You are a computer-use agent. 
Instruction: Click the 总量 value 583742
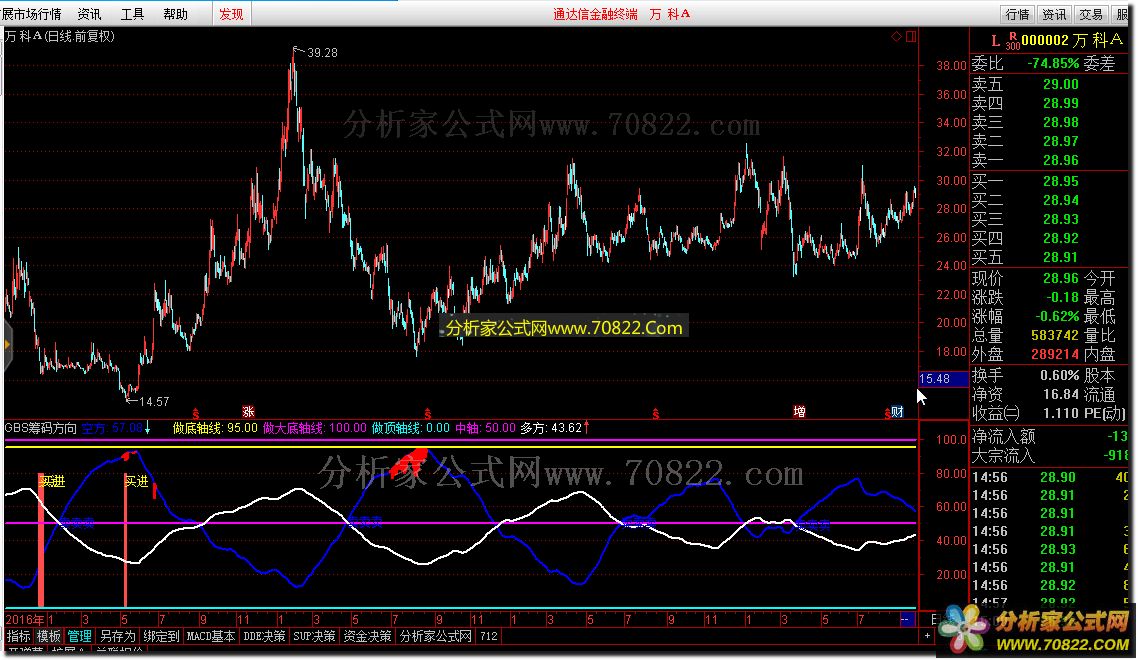[x=1055, y=335]
